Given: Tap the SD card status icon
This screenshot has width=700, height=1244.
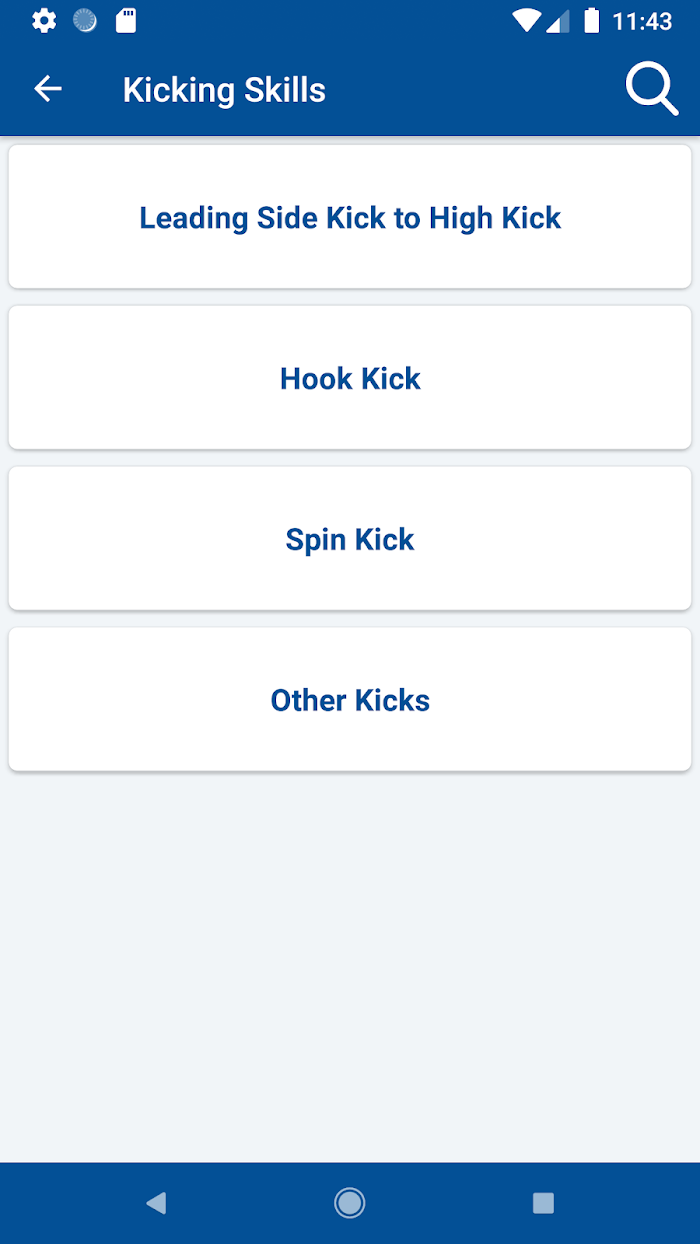Looking at the screenshot, I should [x=125, y=20].
